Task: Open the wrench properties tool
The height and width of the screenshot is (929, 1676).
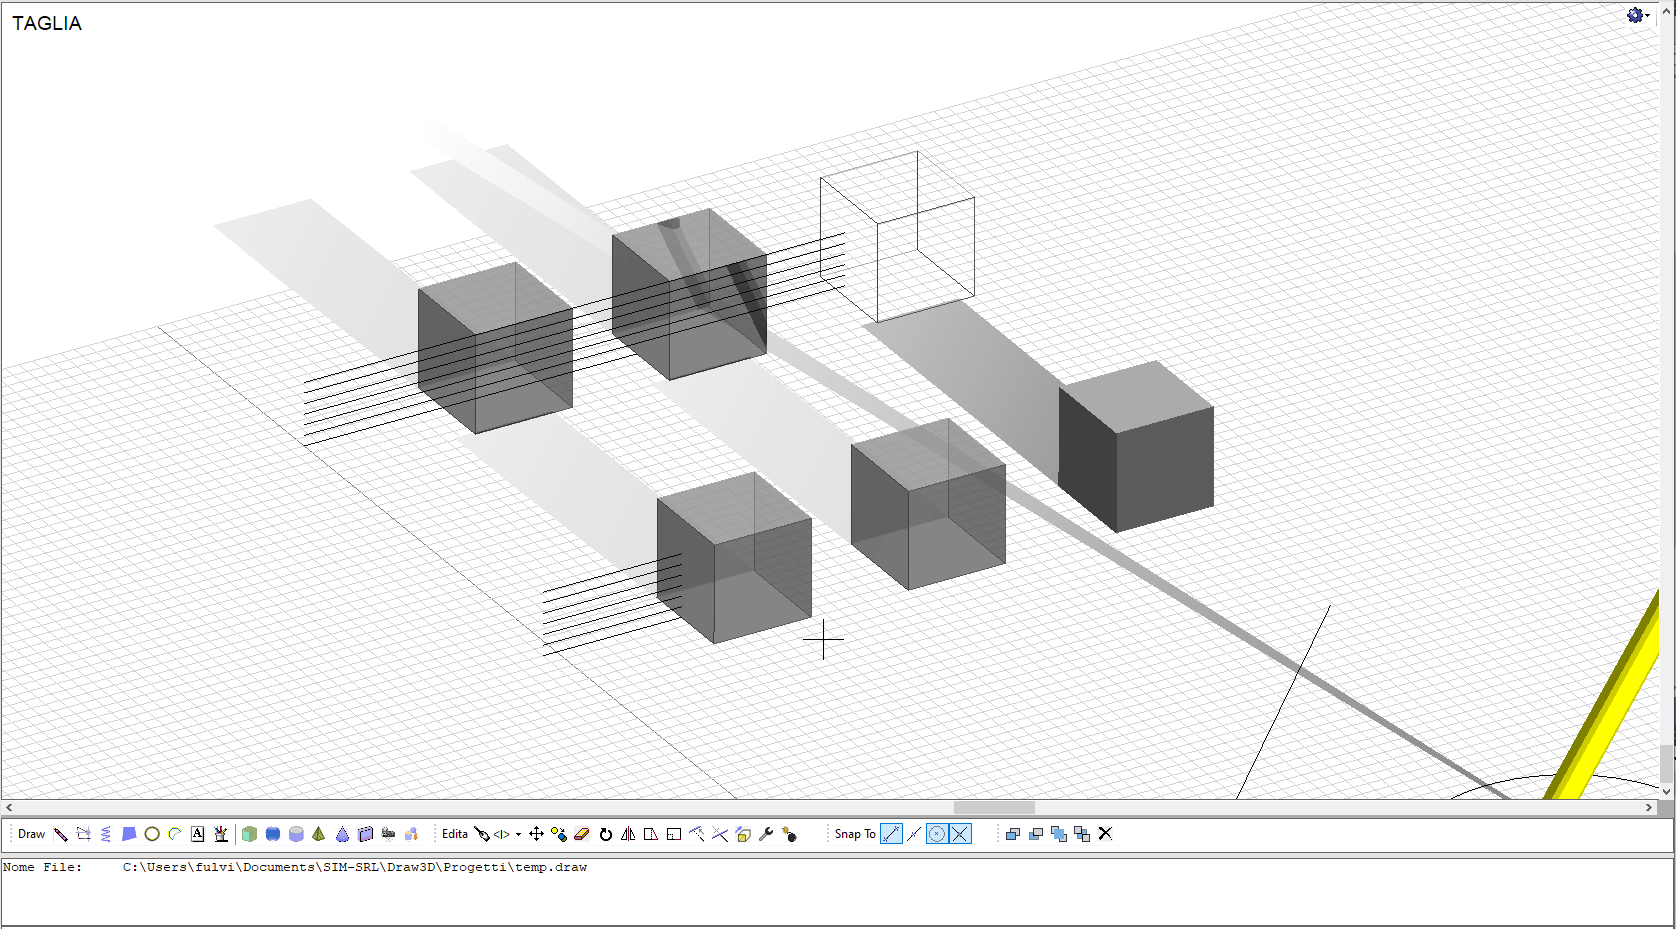Action: point(766,834)
